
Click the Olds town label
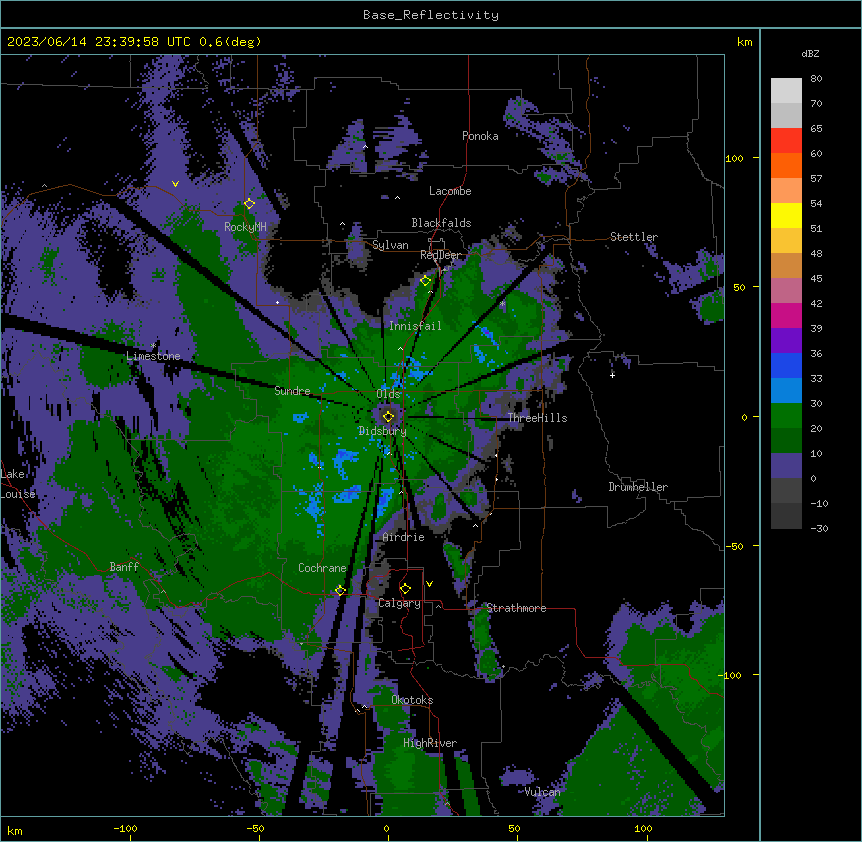388,394
